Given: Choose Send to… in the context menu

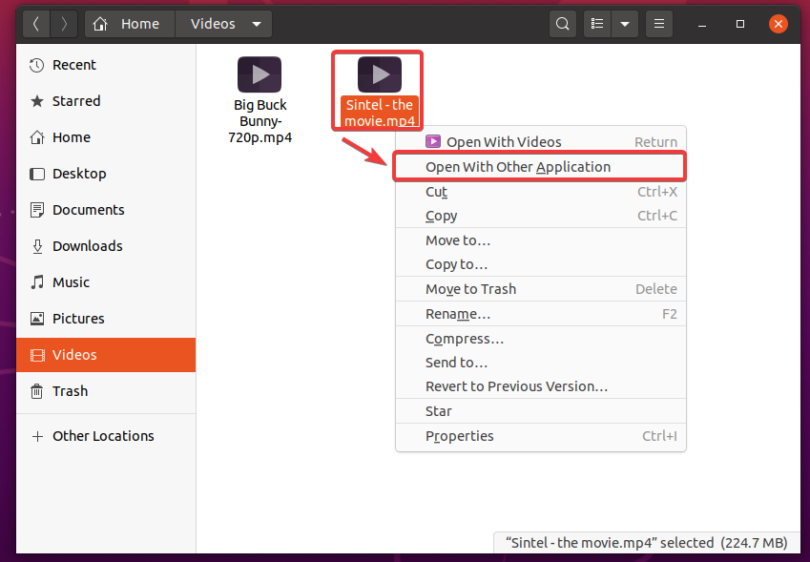Looking at the screenshot, I should click(541, 363).
